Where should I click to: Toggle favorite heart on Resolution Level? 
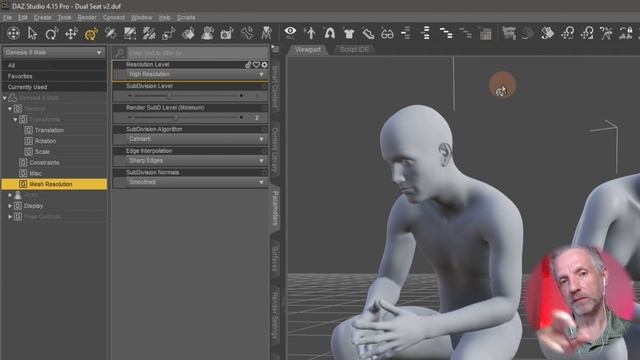pyautogui.click(x=256, y=64)
